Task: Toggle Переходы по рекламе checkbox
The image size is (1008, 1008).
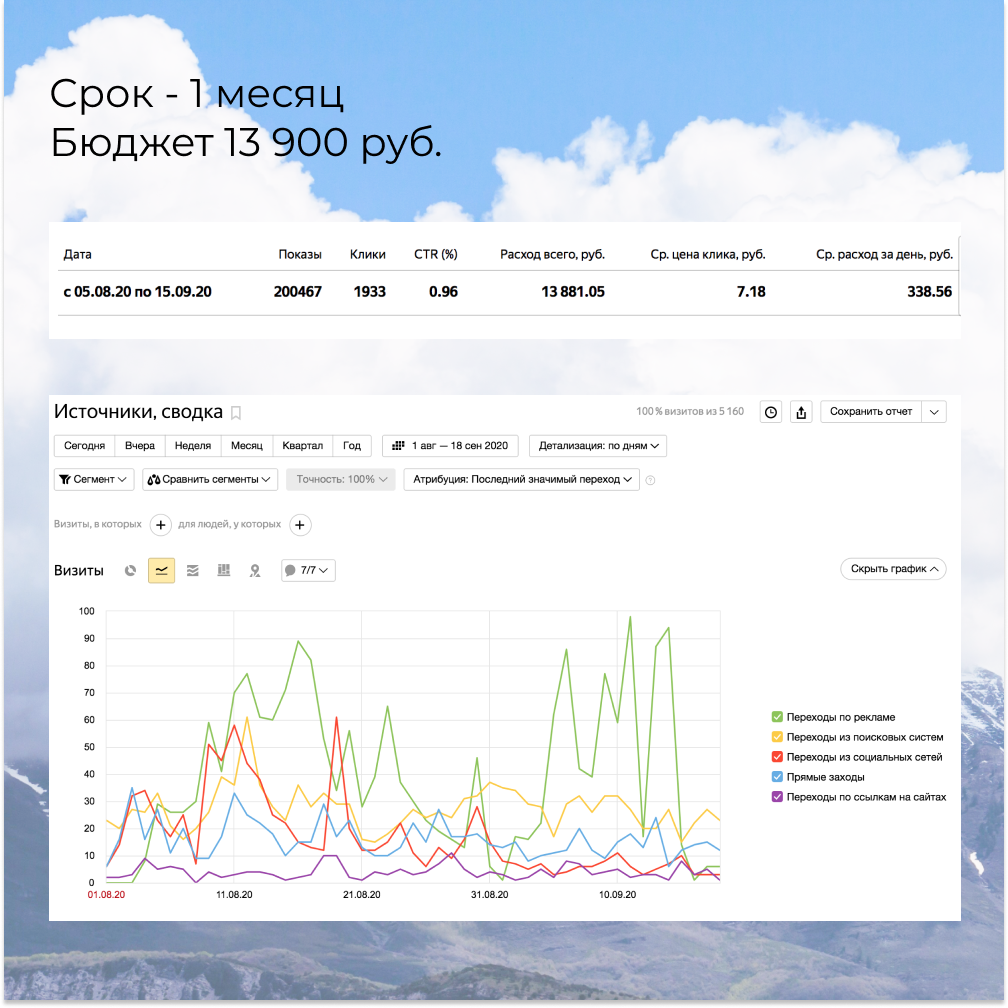Action: [x=777, y=717]
